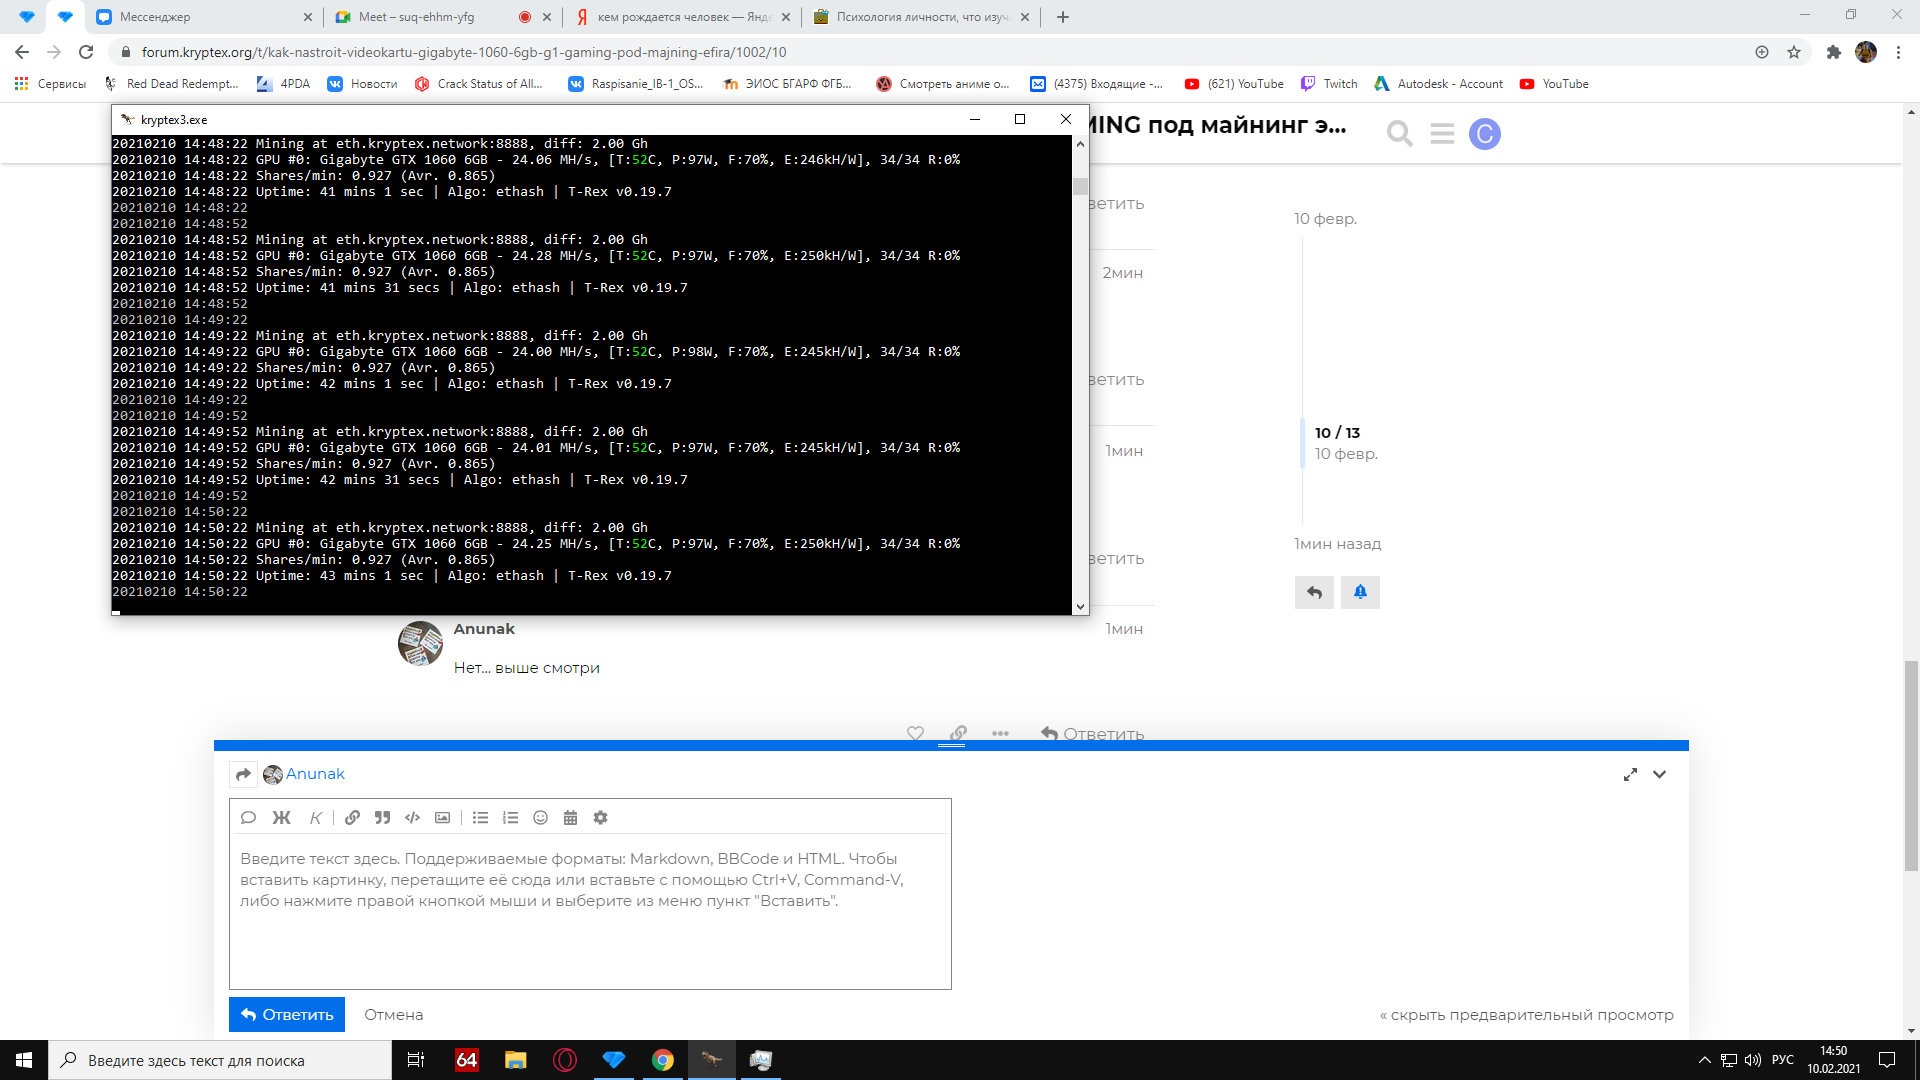Upload image in reply editor
Viewport: 1920px width, 1080px height.
coord(442,817)
